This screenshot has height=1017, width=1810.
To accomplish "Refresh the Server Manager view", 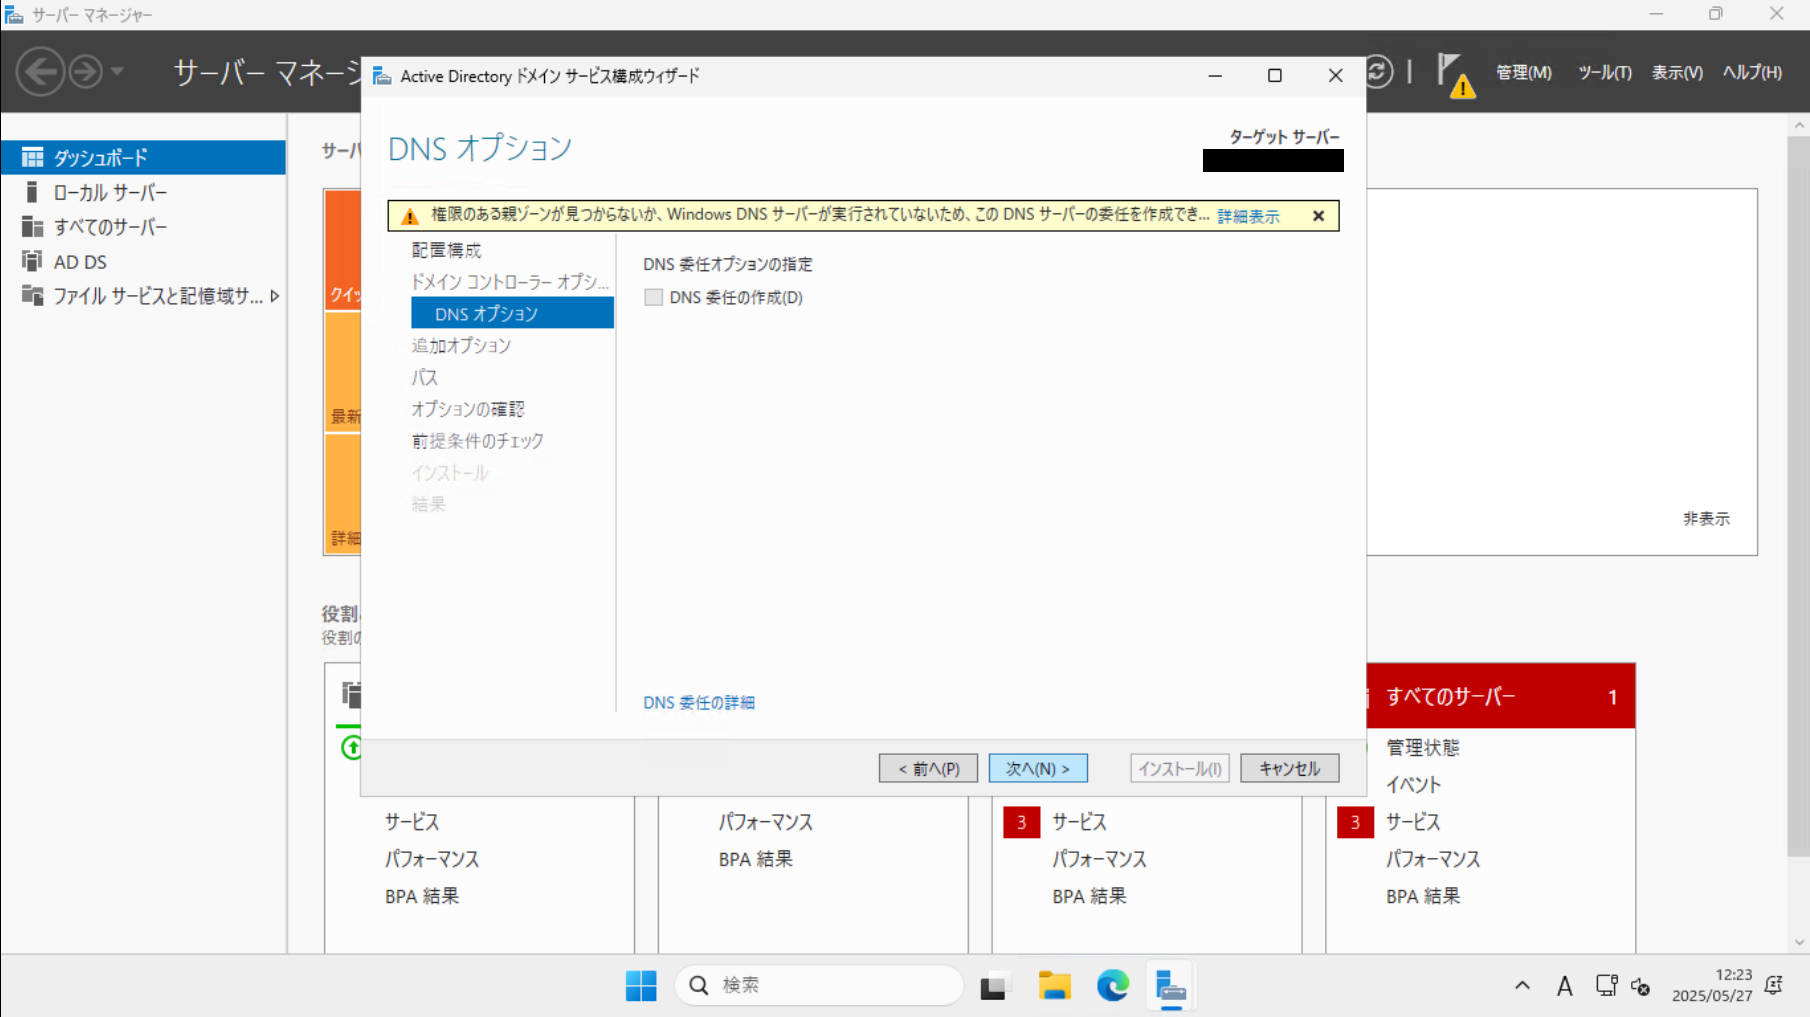I will [x=1380, y=71].
